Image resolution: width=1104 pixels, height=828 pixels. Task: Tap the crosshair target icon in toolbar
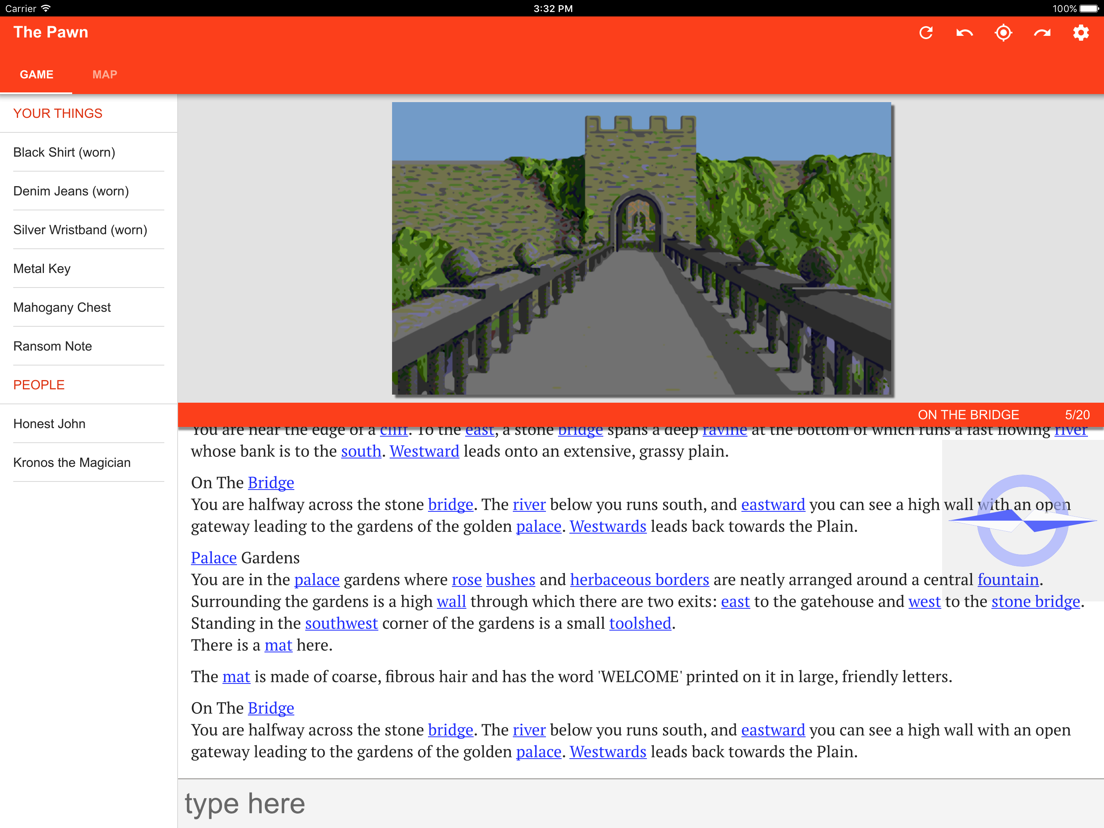coord(1003,33)
